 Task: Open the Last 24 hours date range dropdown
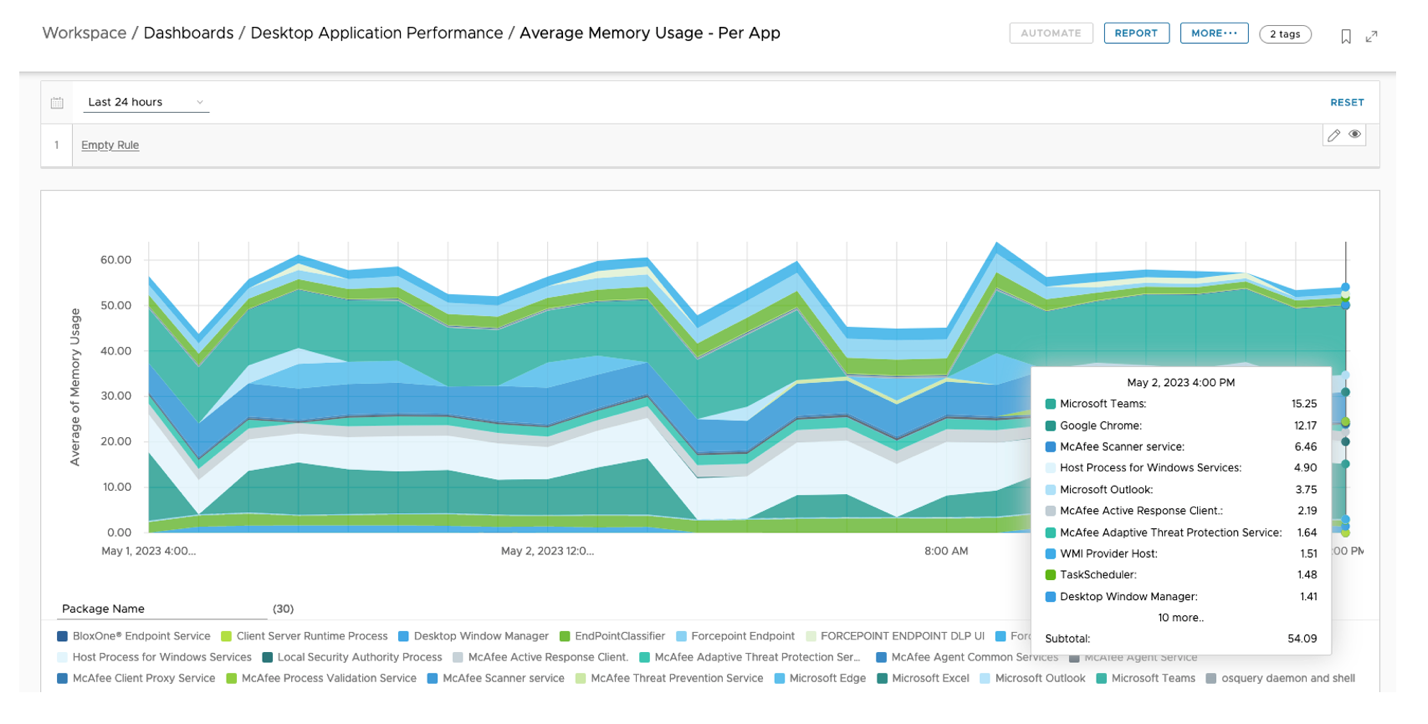[145, 102]
